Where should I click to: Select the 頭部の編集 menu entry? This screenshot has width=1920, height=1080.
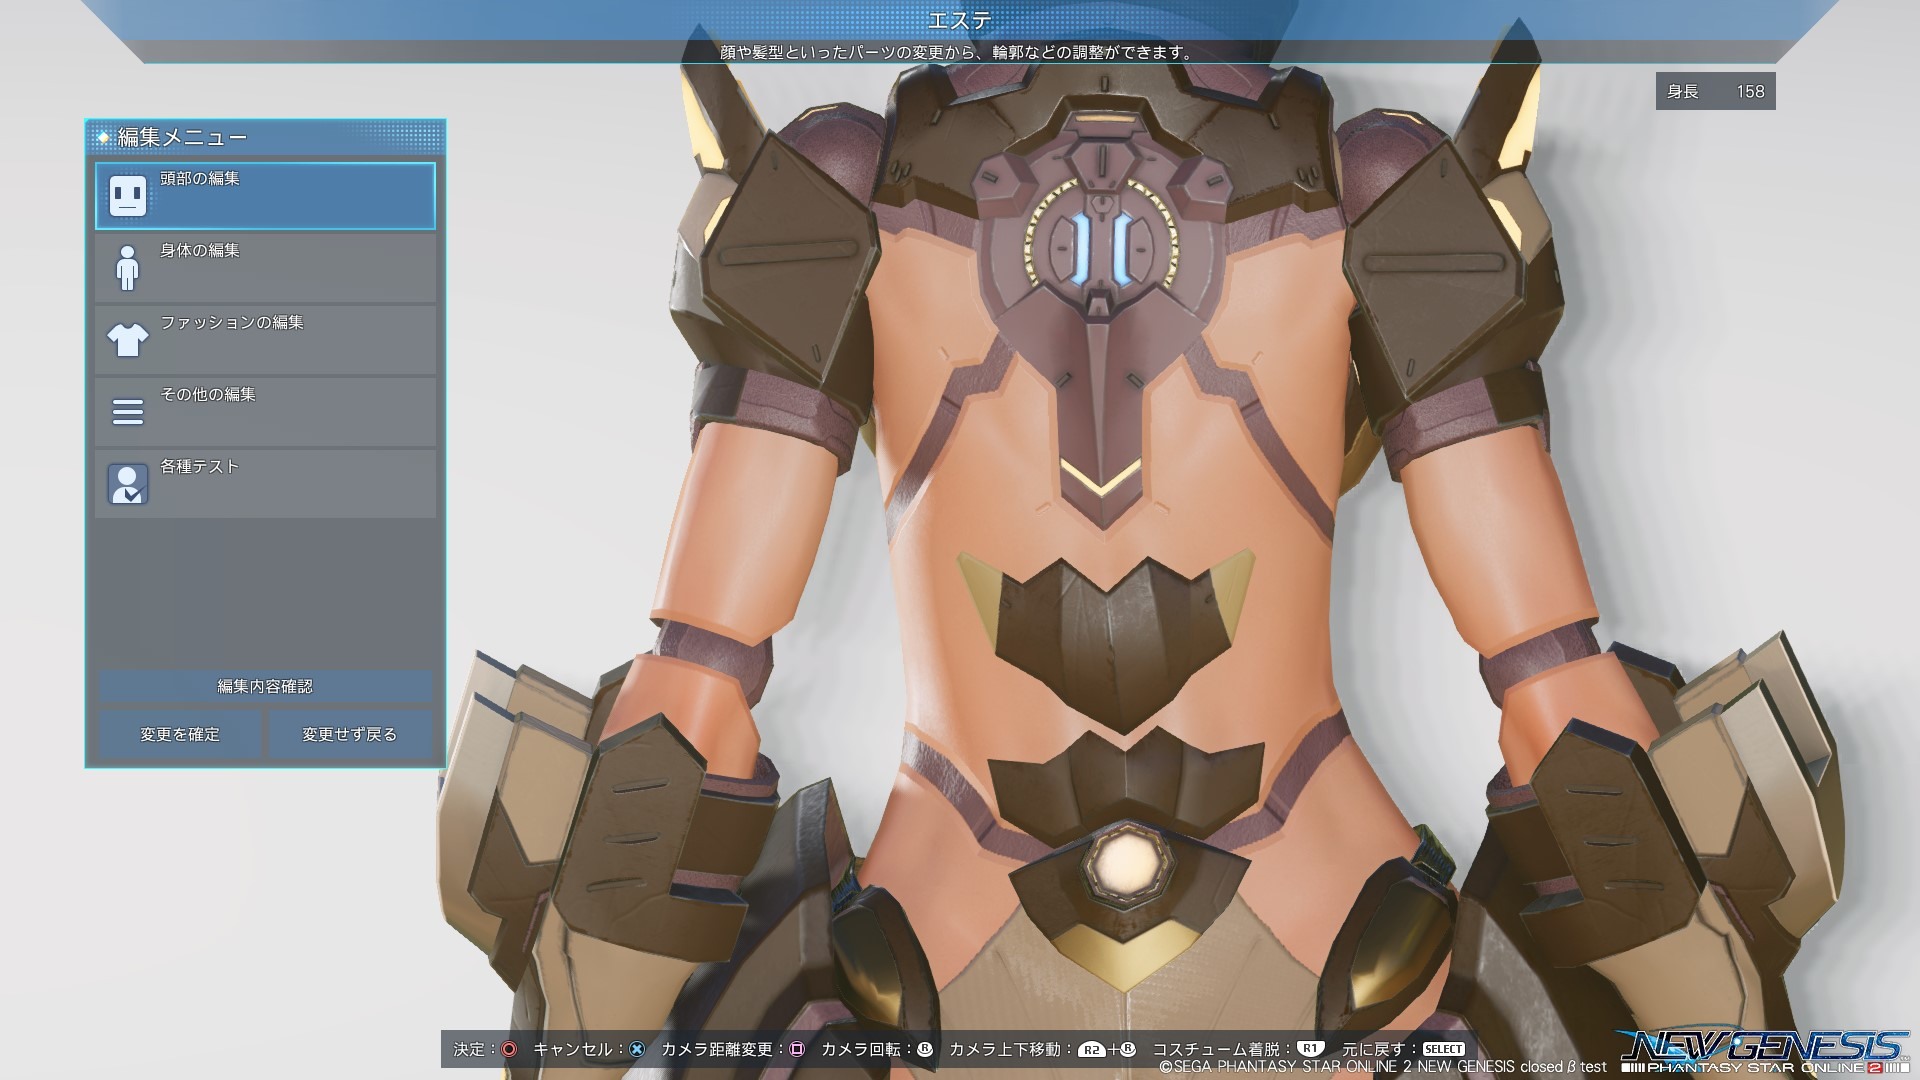tap(265, 196)
